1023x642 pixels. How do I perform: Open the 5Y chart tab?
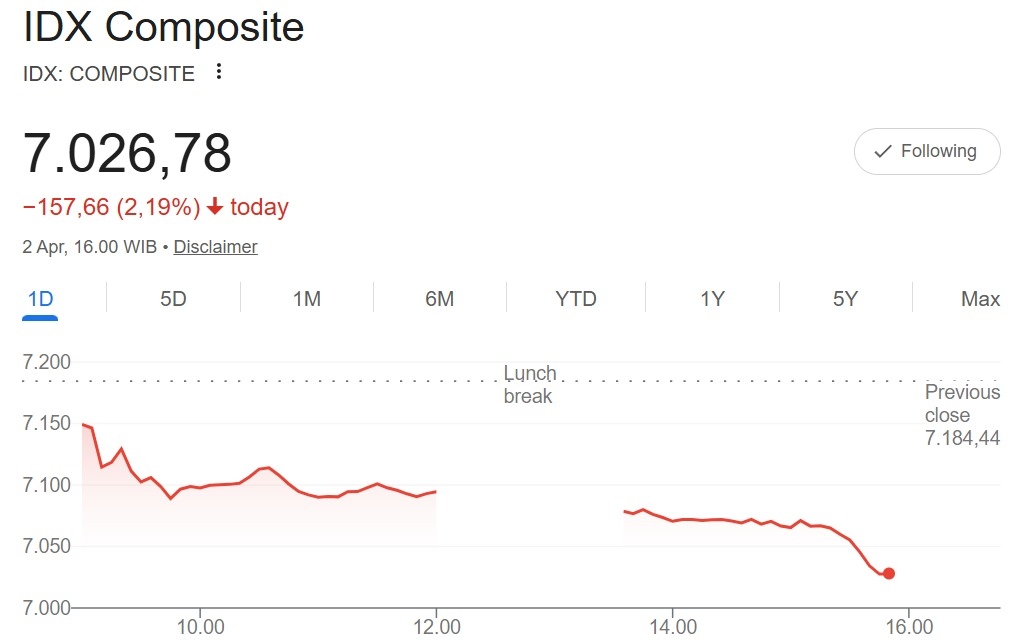(x=845, y=298)
